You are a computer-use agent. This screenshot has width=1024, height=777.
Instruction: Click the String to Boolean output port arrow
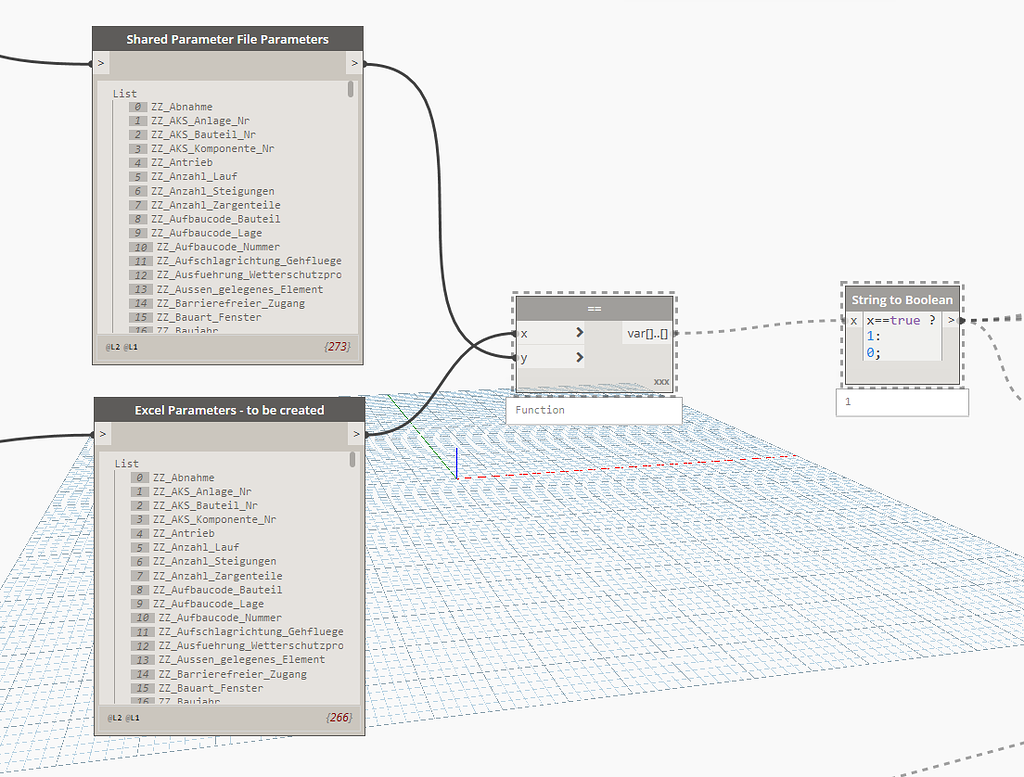coord(952,321)
